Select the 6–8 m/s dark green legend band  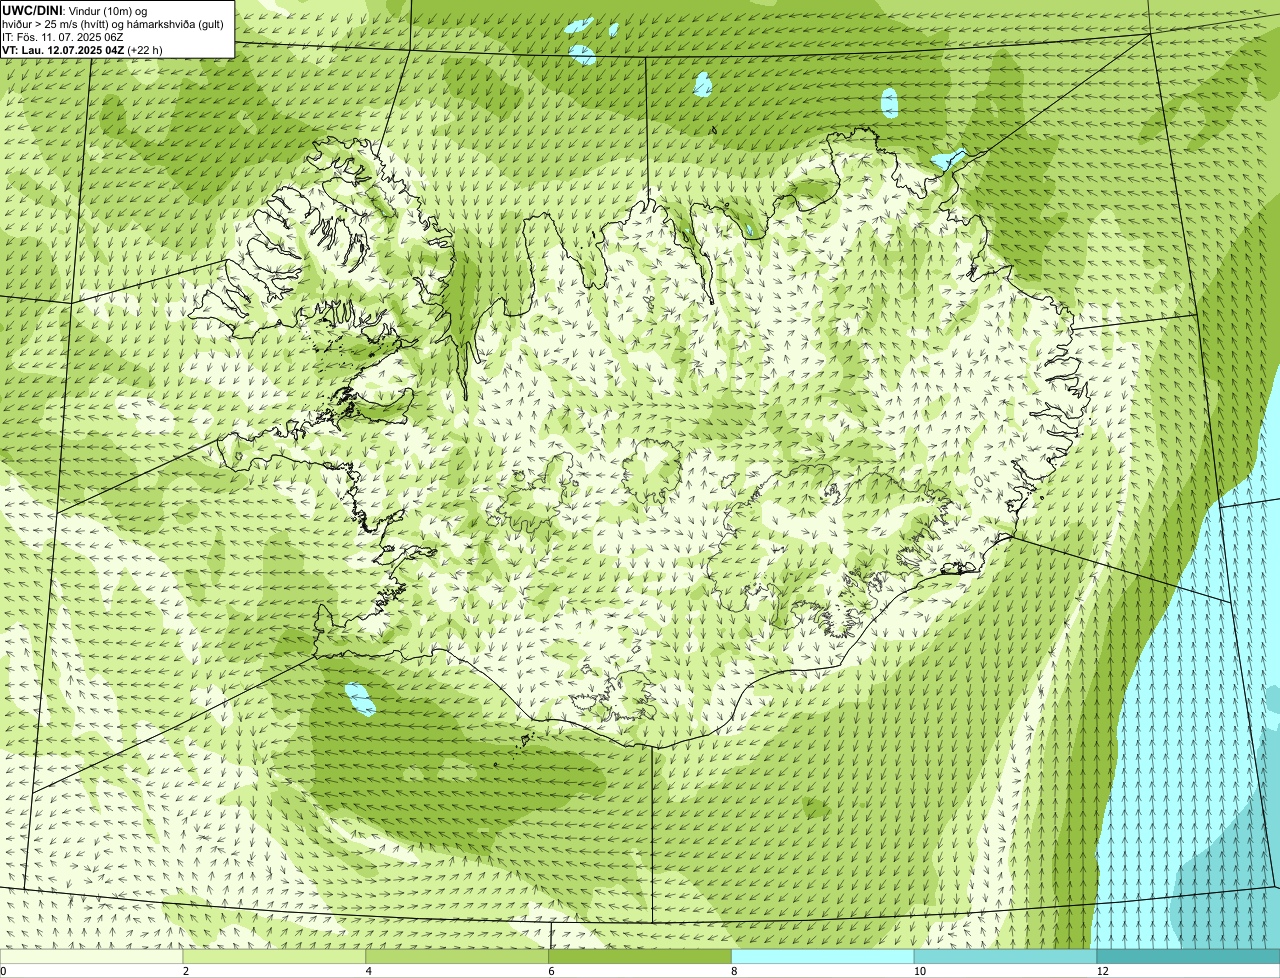(x=640, y=957)
